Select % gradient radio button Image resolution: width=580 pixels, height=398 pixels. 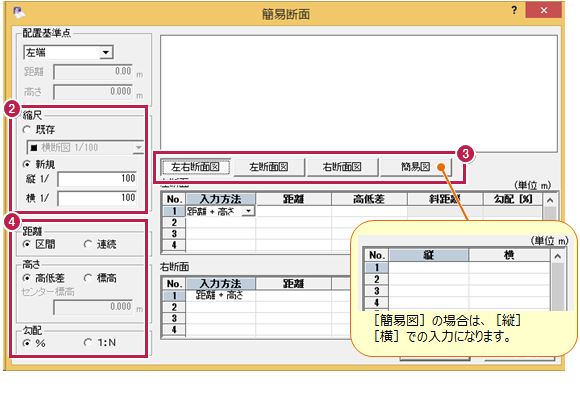click(x=27, y=343)
